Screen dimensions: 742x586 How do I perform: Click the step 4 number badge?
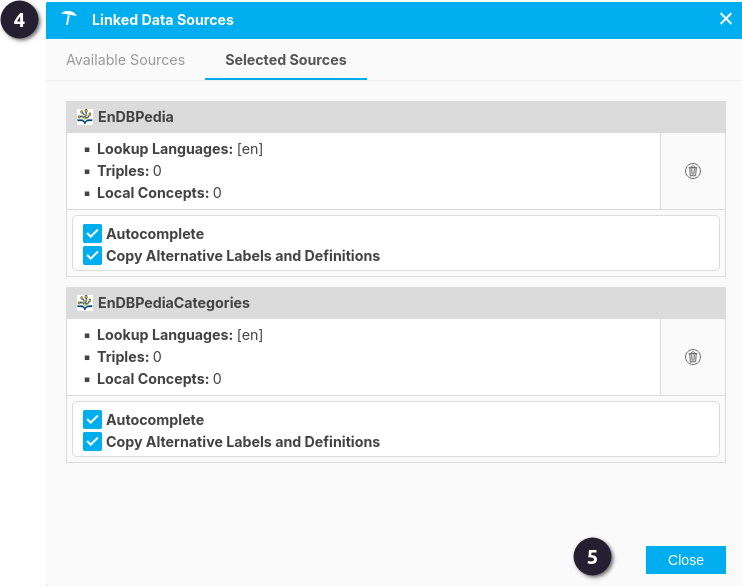[19, 20]
